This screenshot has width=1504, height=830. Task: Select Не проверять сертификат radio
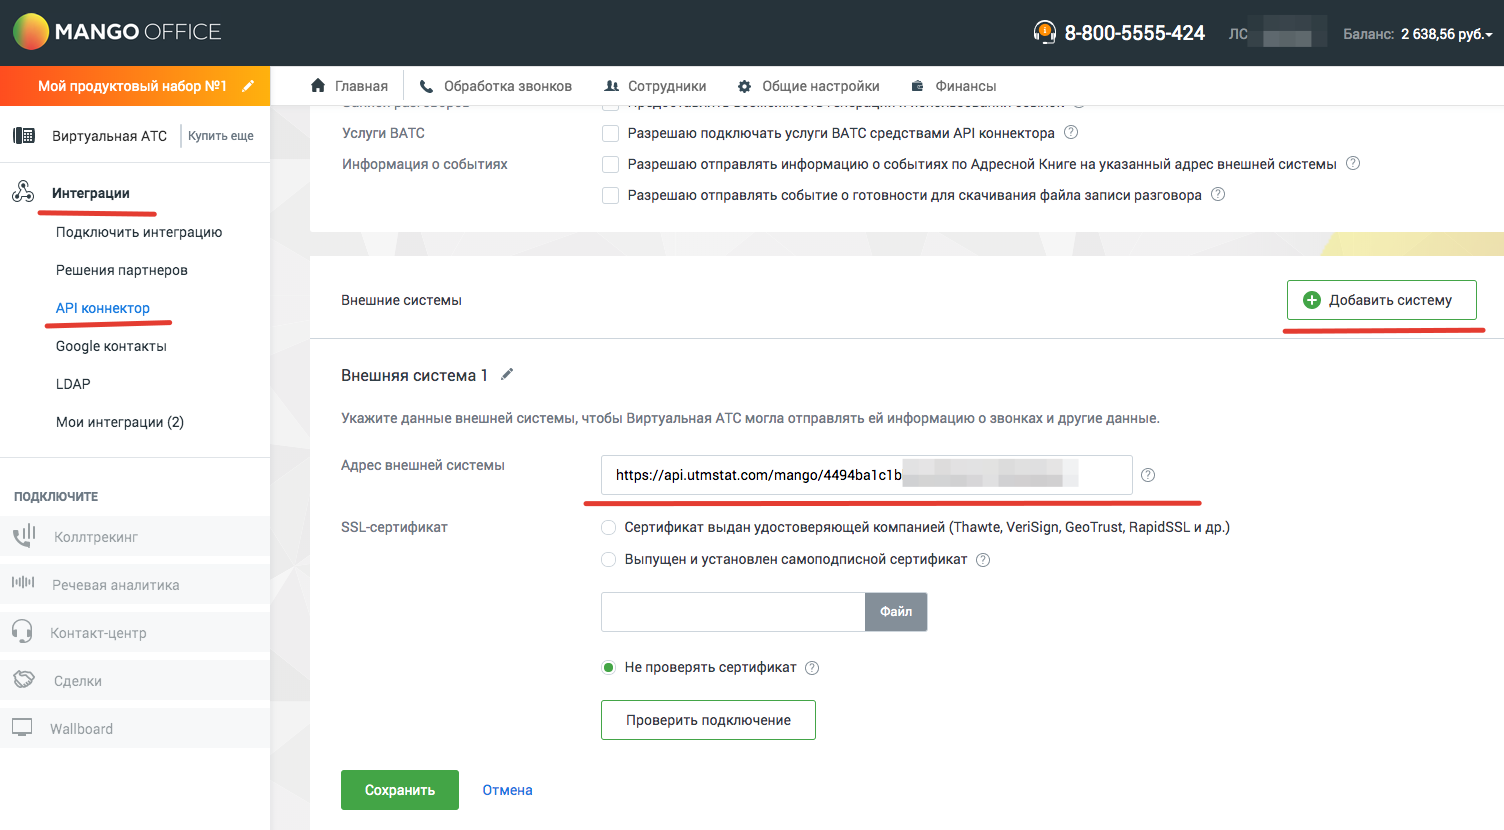pyautogui.click(x=608, y=667)
